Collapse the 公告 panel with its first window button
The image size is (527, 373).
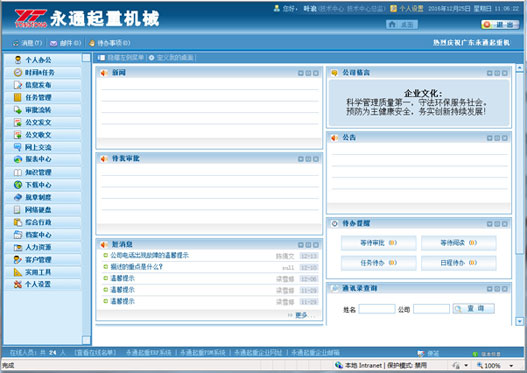click(489, 138)
